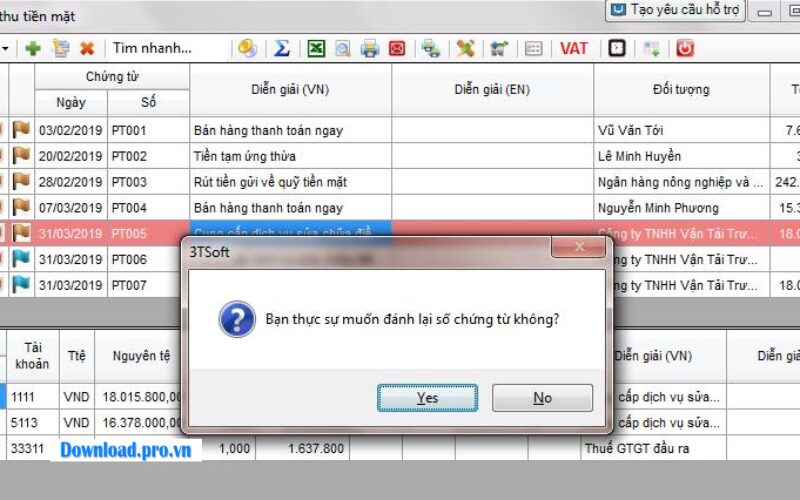
Task: Select account 1111 in detail grid
Action: 33,397
